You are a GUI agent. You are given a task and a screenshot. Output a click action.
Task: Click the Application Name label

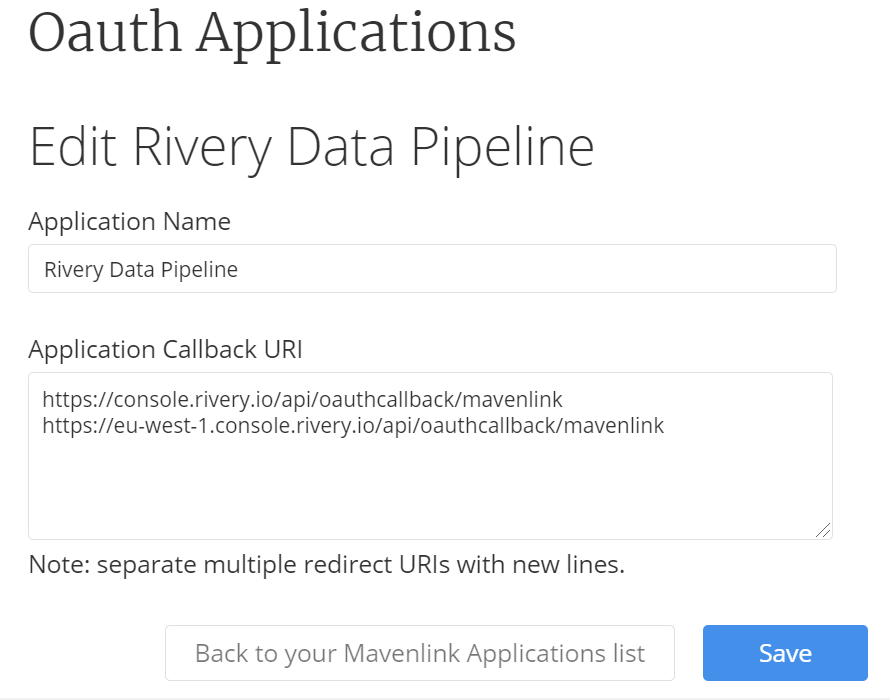click(x=129, y=221)
